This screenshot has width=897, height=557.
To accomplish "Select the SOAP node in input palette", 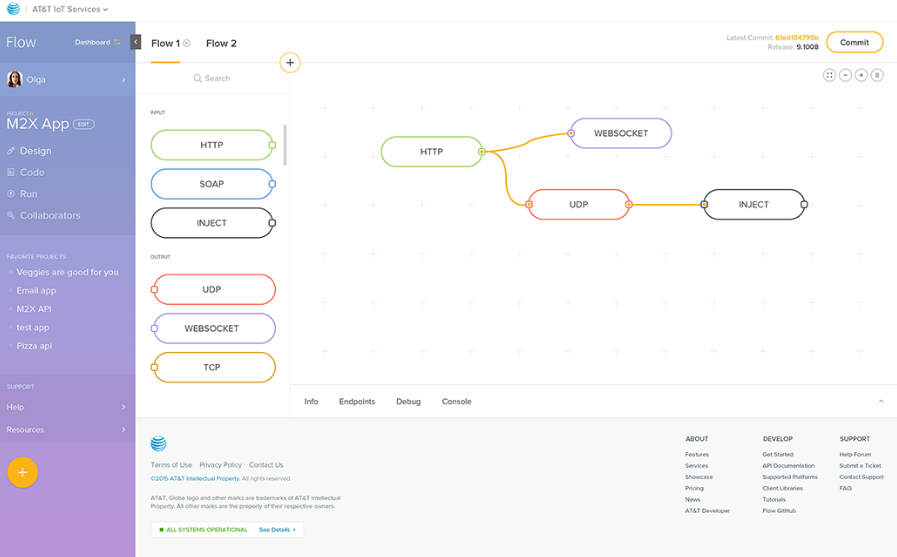I will coord(213,184).
